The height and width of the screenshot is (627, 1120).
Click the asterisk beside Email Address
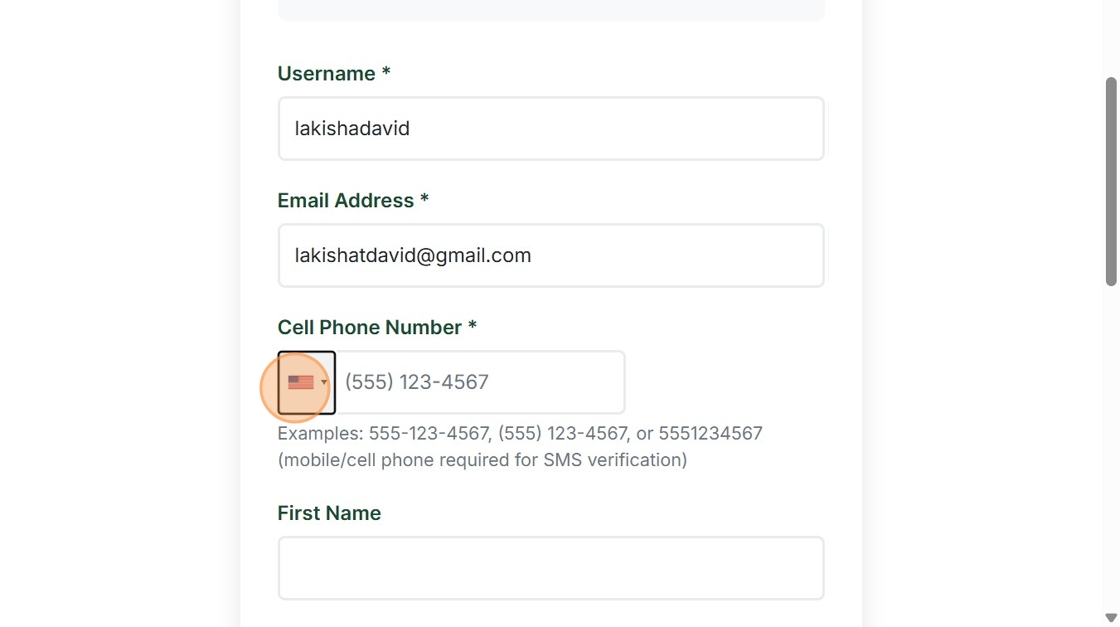pyautogui.click(x=424, y=200)
